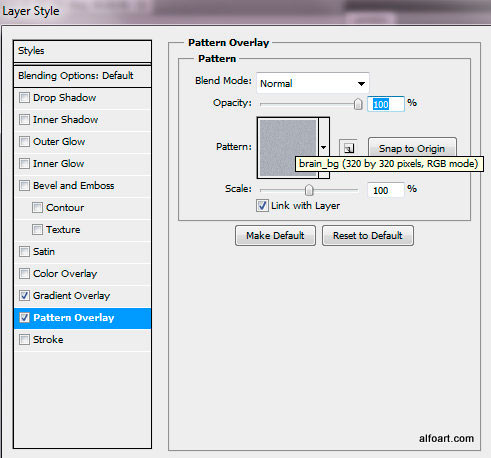Viewport: 491px width, 458px height.
Task: Open the pattern picker dropdown arrow
Action: (x=324, y=147)
